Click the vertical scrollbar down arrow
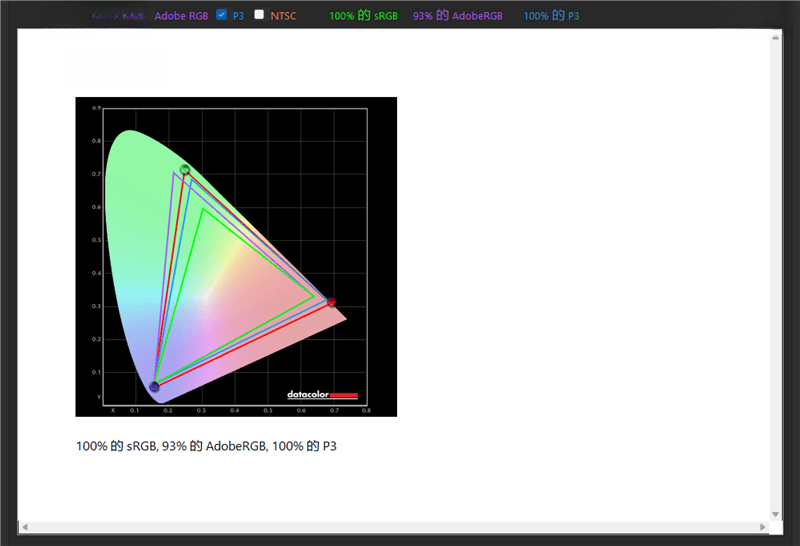This screenshot has height=546, width=800. pos(776,514)
